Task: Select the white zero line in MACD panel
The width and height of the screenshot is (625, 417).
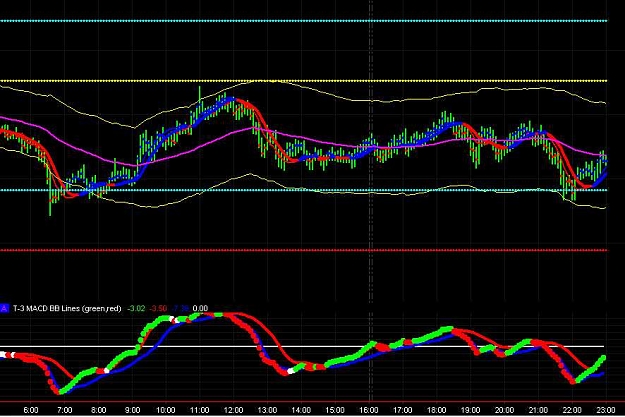Action: pyautogui.click(x=303, y=346)
